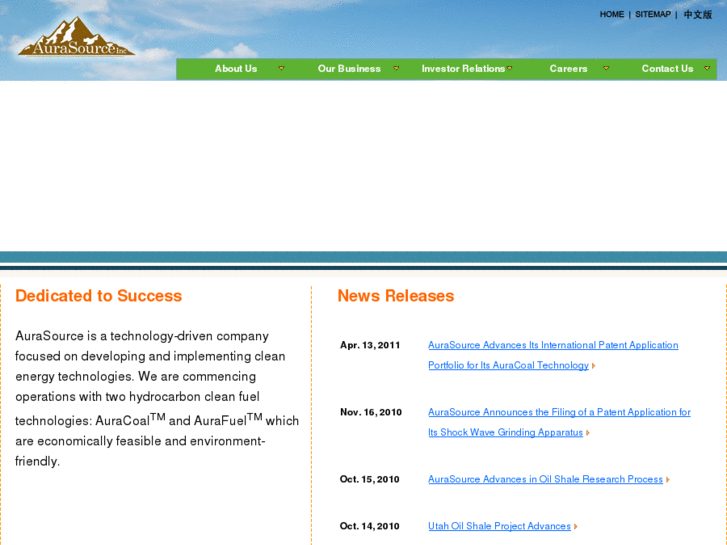
Task: Open the Careers menu
Action: tap(568, 69)
